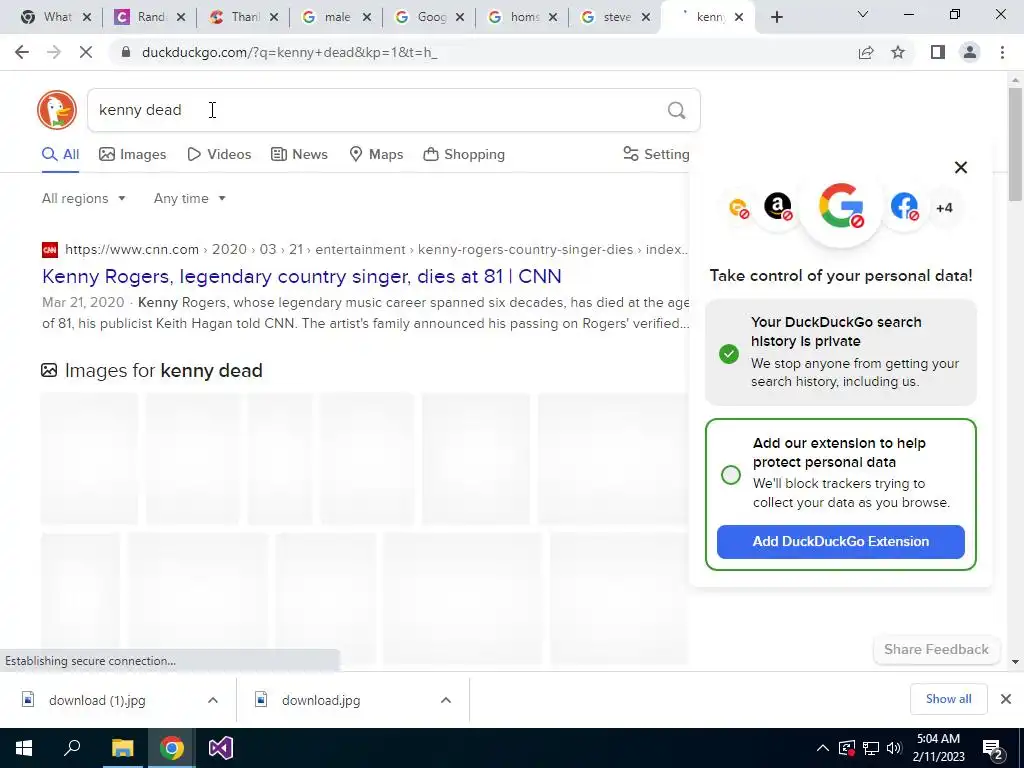Switch to the Maps tab
1024x768 pixels.
pyautogui.click(x=376, y=155)
